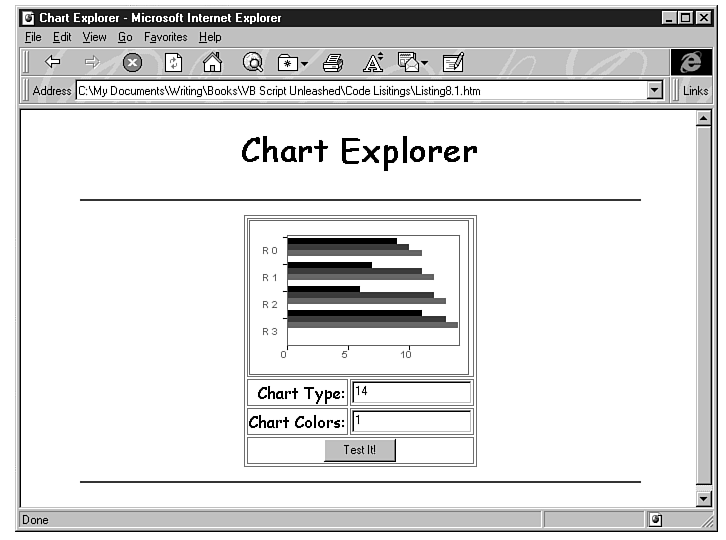This screenshot has height=540, width=726.
Task: Go to the Home page
Action: tap(212, 63)
